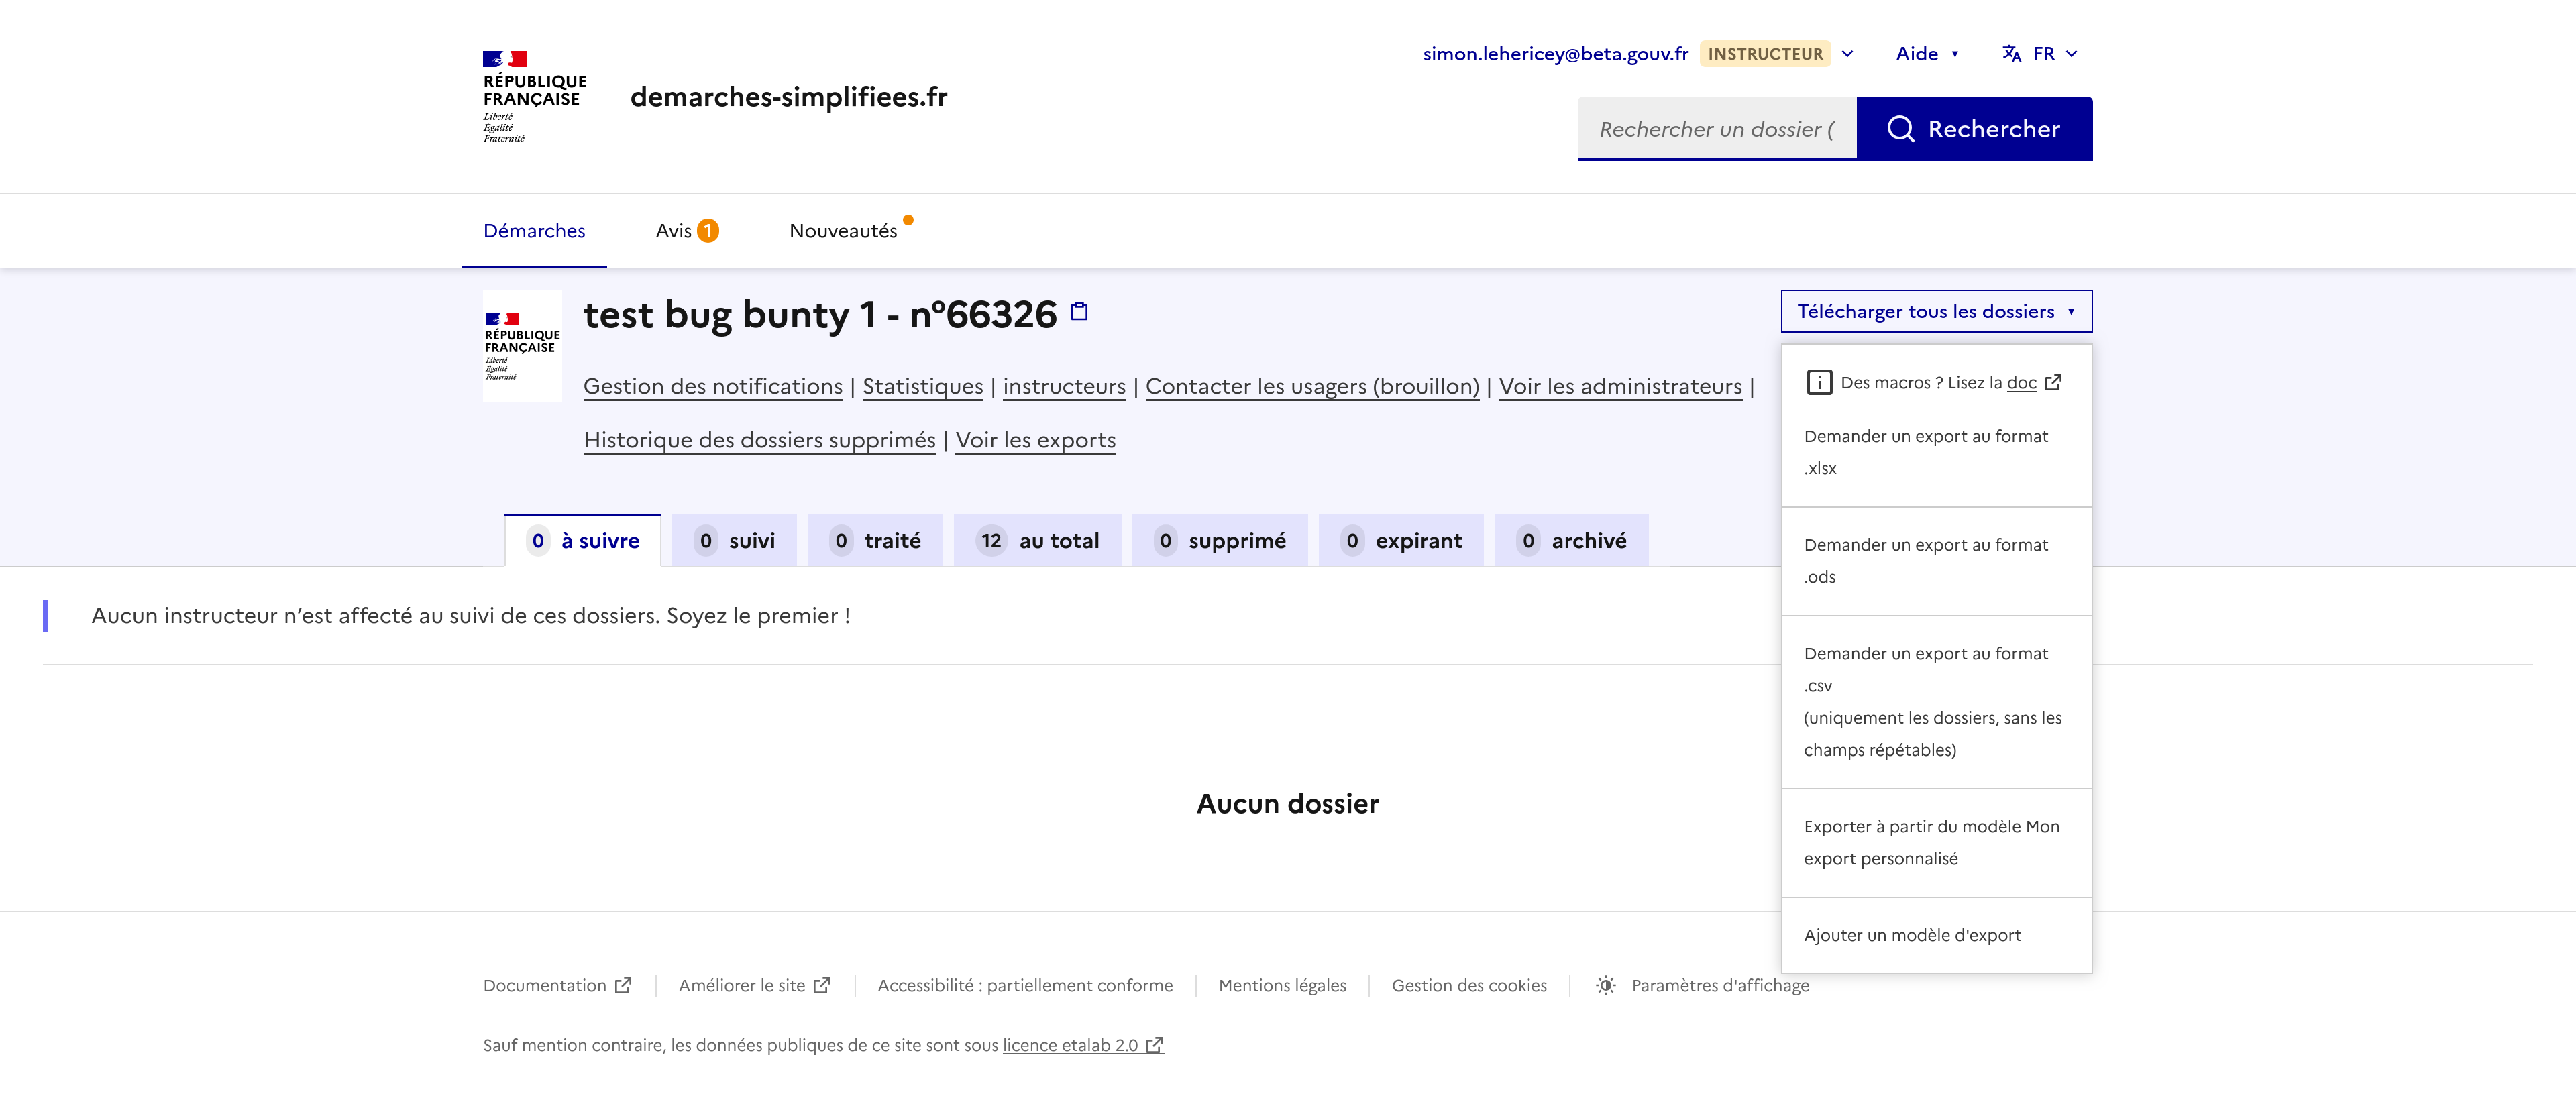The height and width of the screenshot is (1120, 2576).
Task: Click the sun icon for Paramètres d'affichage
Action: 1605,986
